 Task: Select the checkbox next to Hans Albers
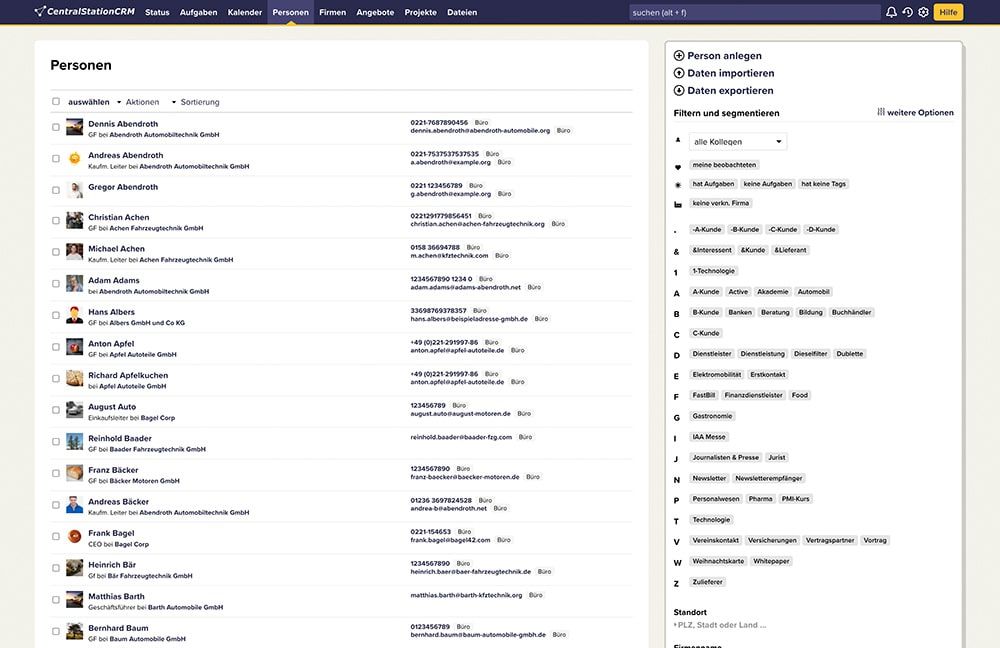tap(56, 316)
